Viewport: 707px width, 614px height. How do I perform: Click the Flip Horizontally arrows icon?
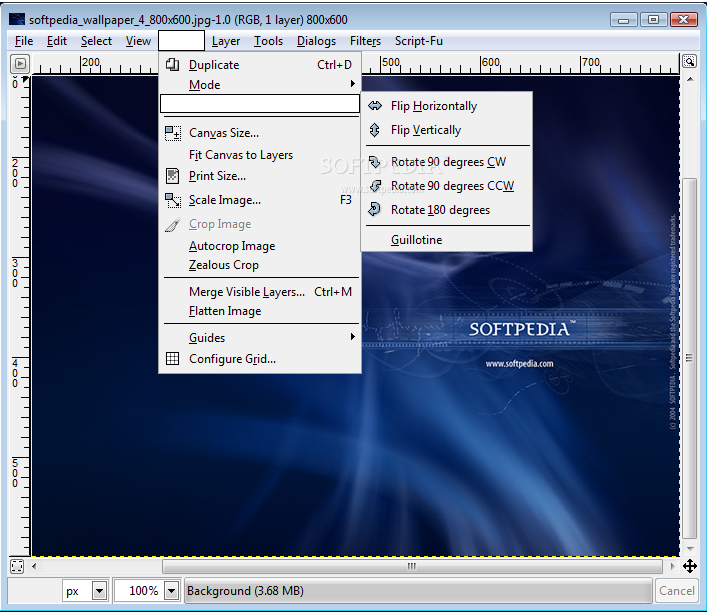pos(375,106)
